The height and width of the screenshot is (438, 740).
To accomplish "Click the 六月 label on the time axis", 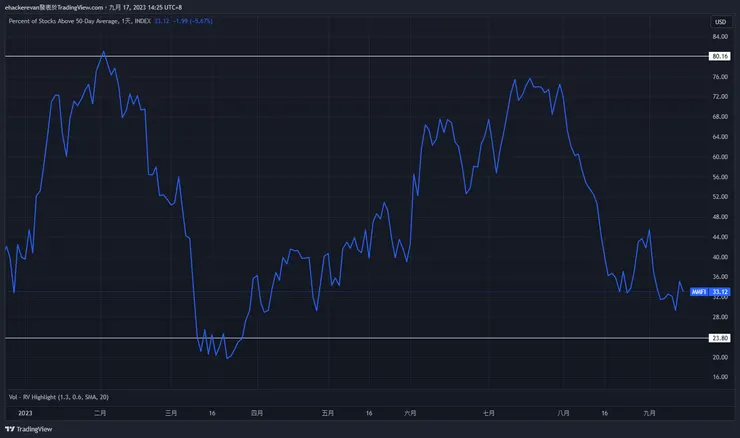I will [x=410, y=413].
